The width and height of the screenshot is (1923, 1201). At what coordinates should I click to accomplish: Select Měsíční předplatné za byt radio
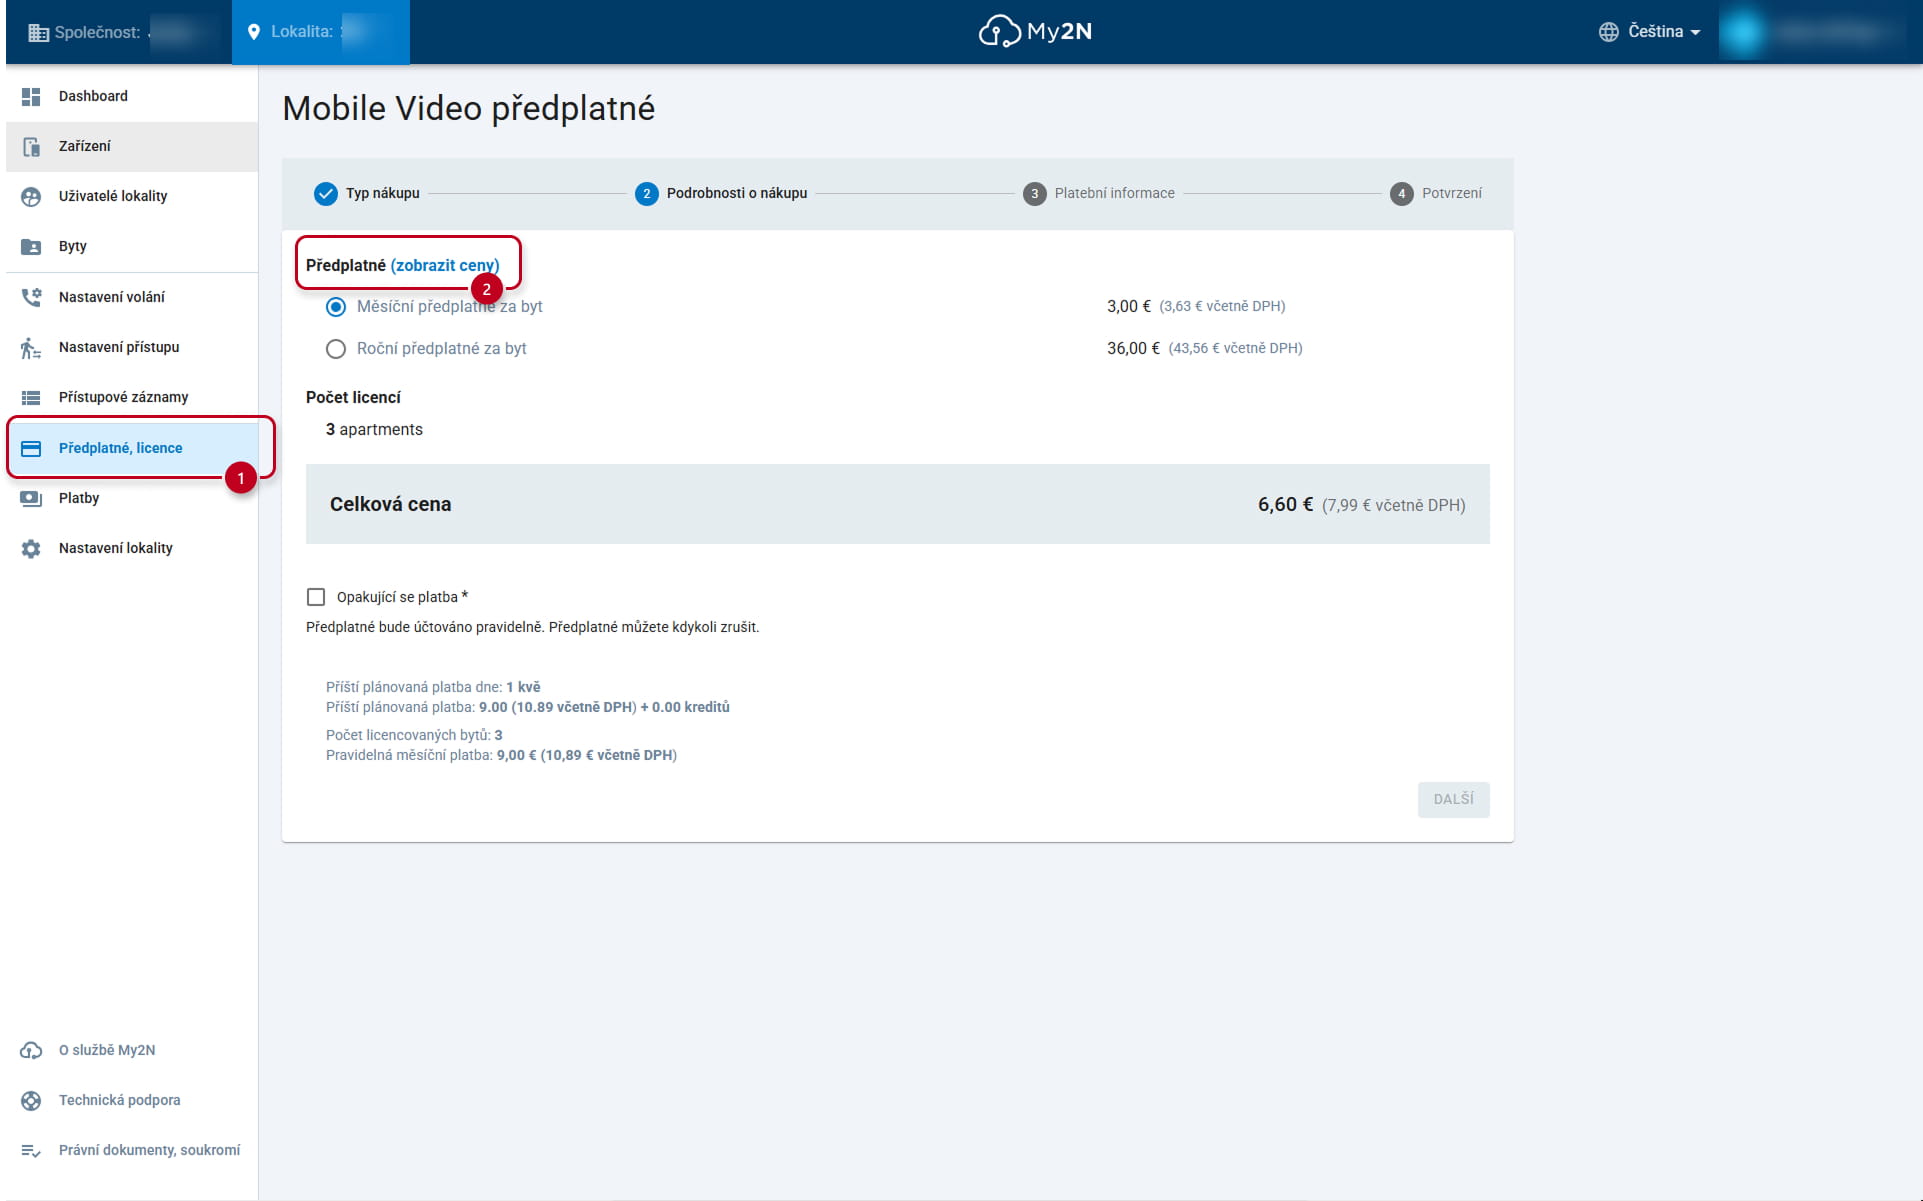[336, 306]
